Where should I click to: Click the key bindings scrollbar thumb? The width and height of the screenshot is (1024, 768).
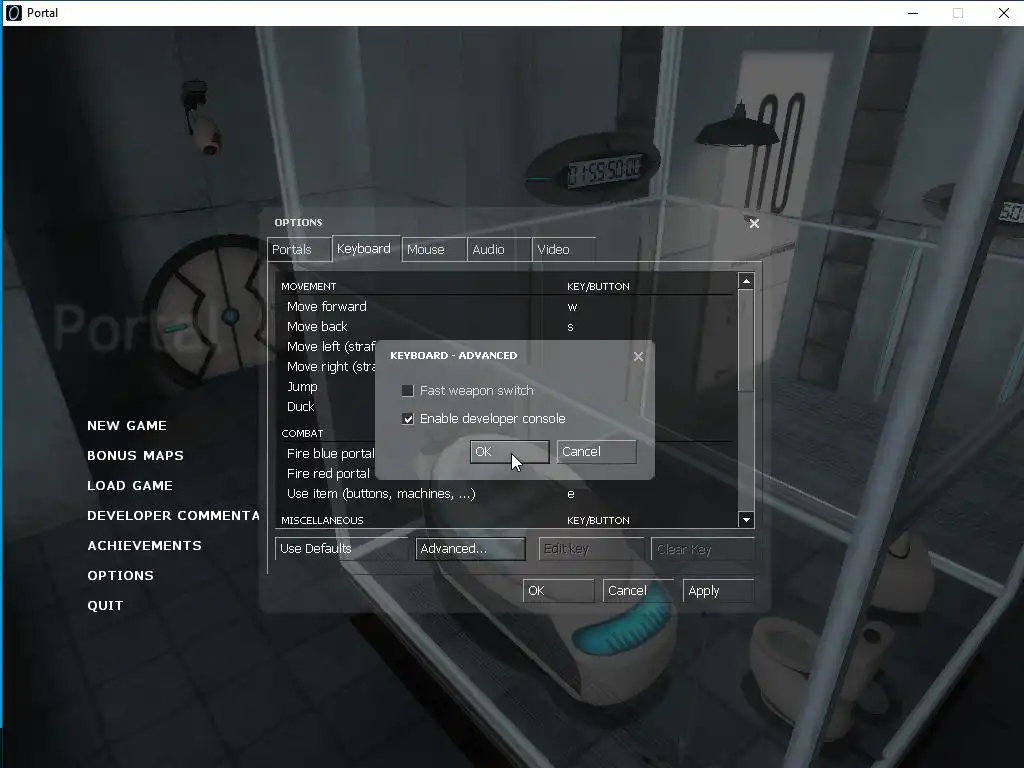tap(746, 341)
